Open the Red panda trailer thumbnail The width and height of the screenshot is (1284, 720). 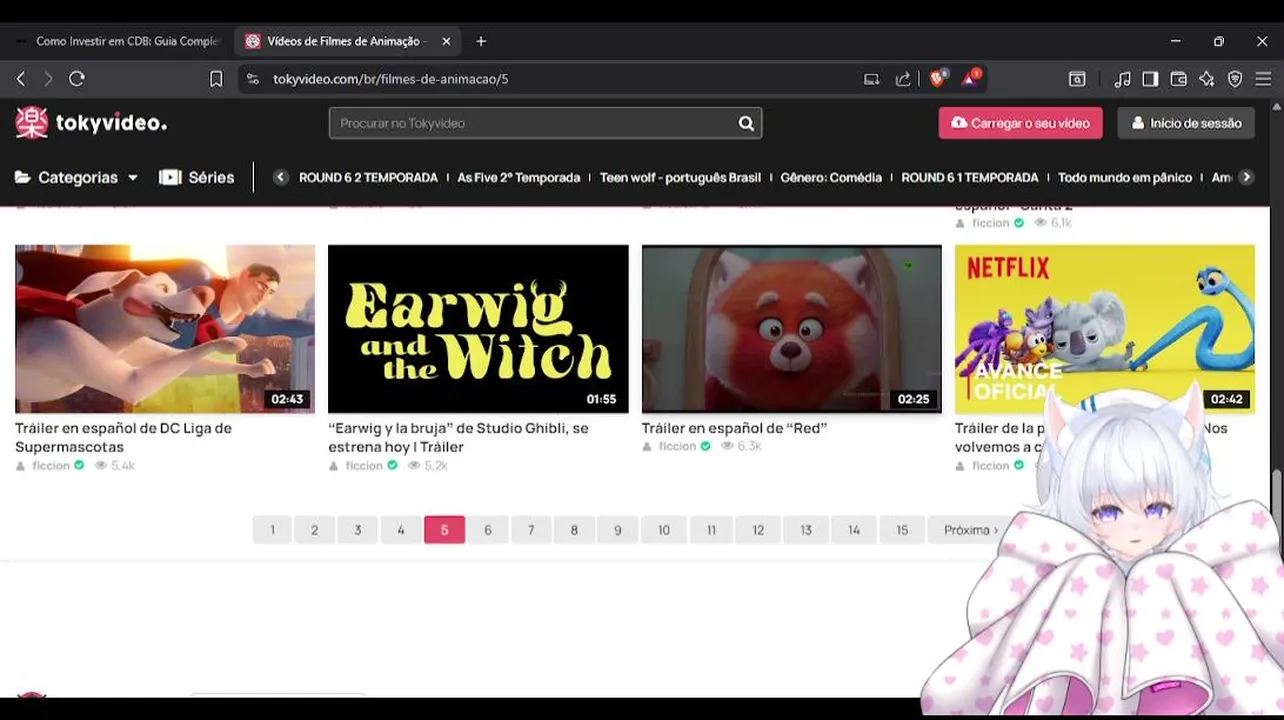[791, 329]
